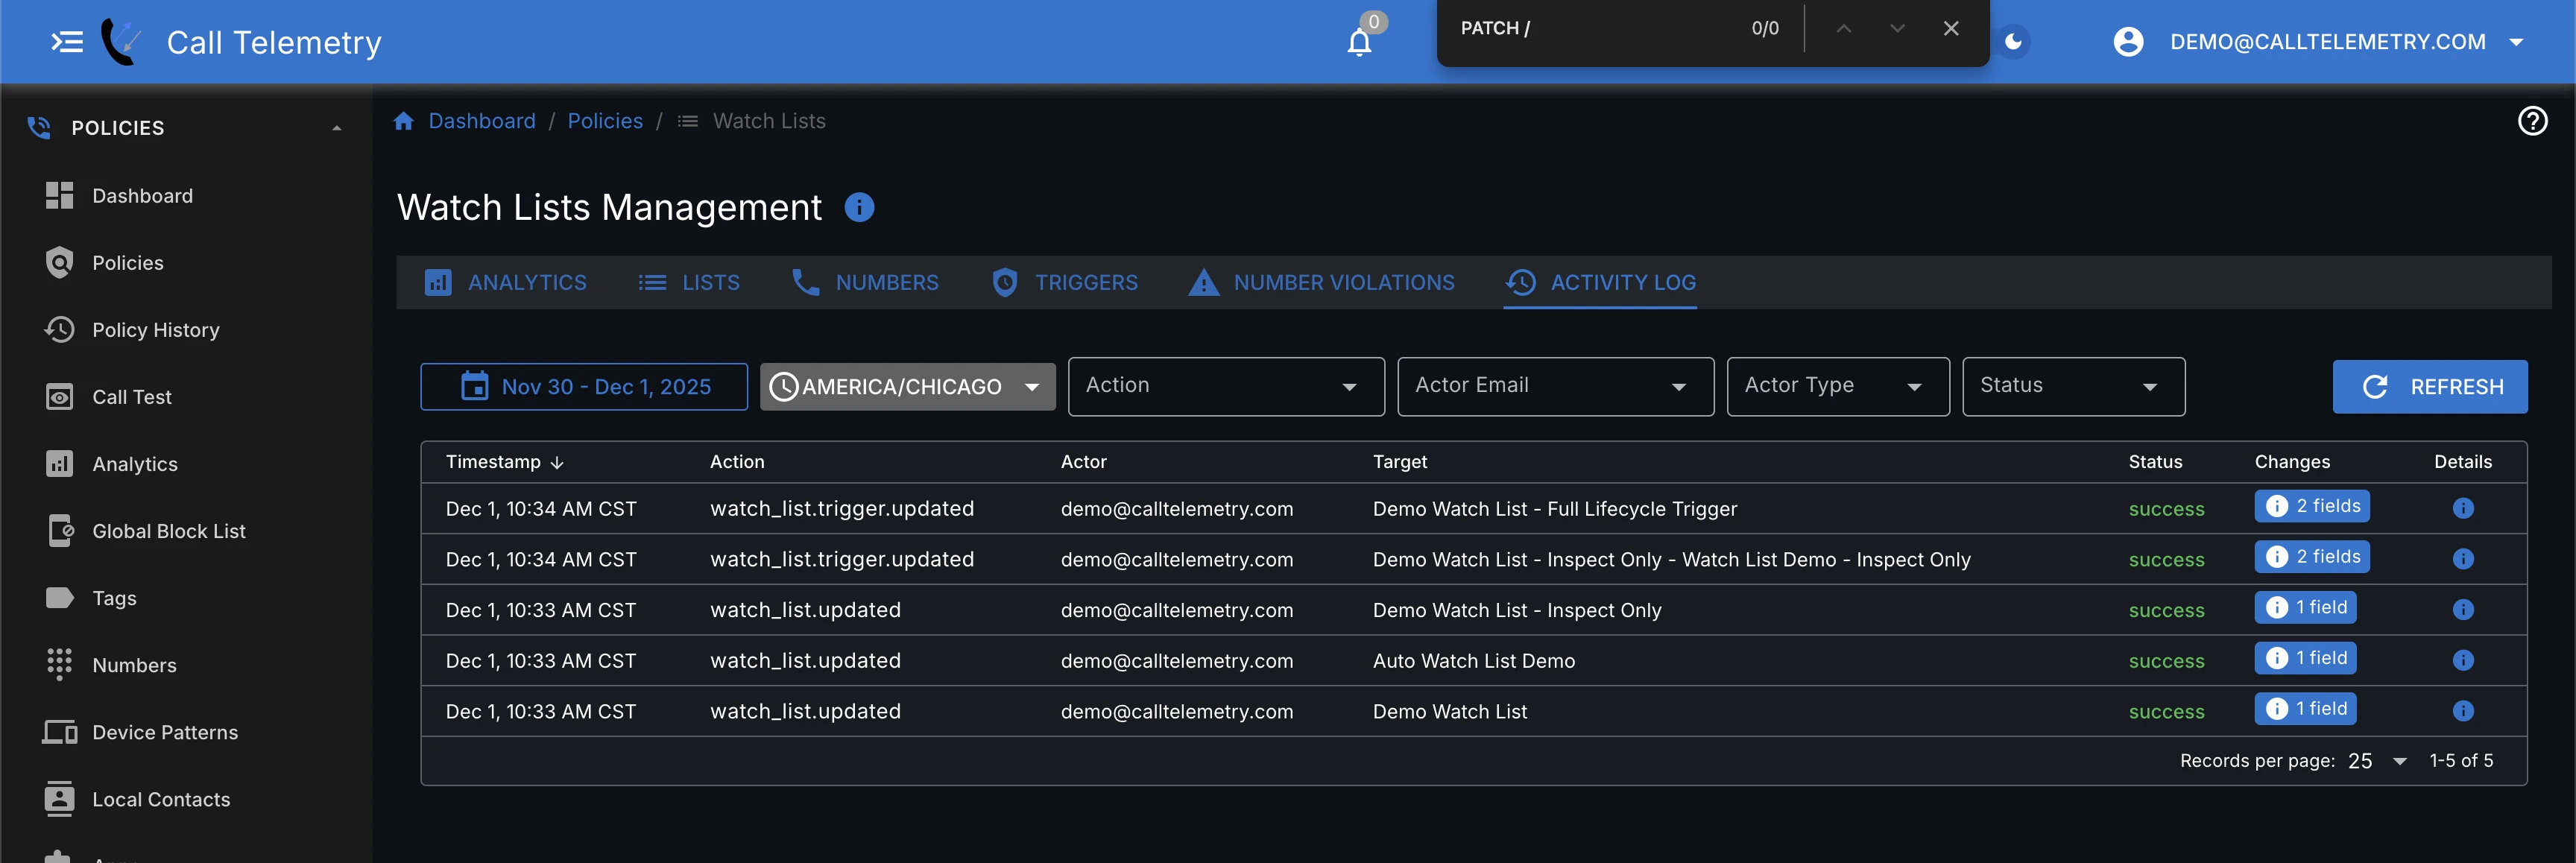
Task: Show 1 field for Demo Watch List - Inspect Only
Action: coord(2305,608)
